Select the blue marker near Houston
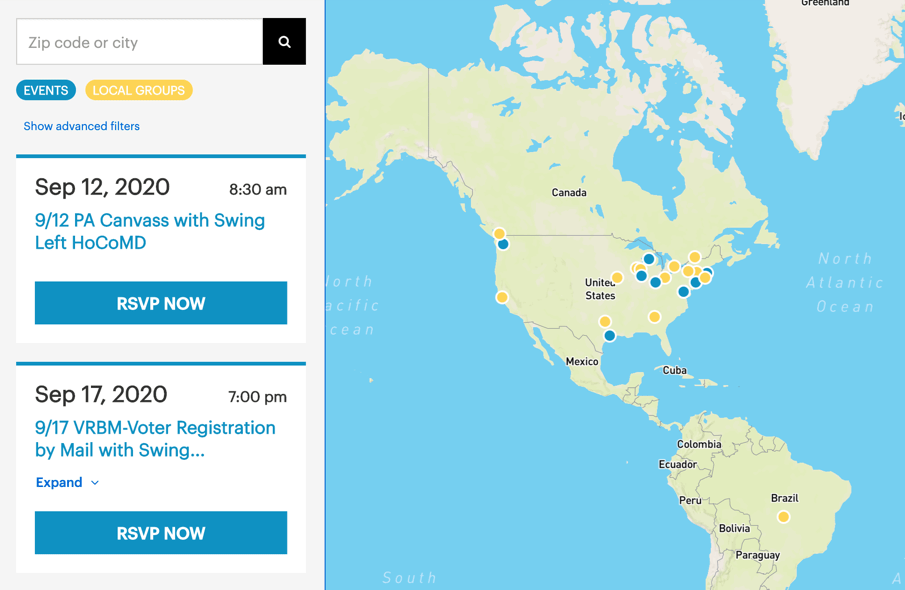The height and width of the screenshot is (590, 905). (x=610, y=336)
